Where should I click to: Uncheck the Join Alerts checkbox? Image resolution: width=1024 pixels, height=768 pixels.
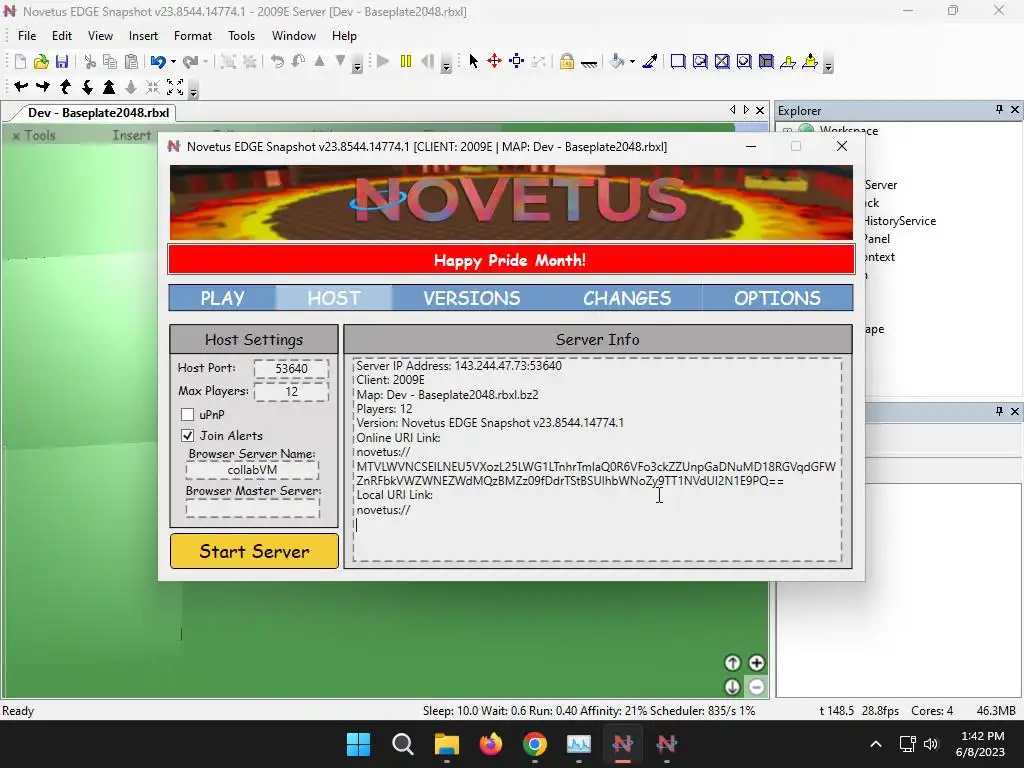pos(187,436)
